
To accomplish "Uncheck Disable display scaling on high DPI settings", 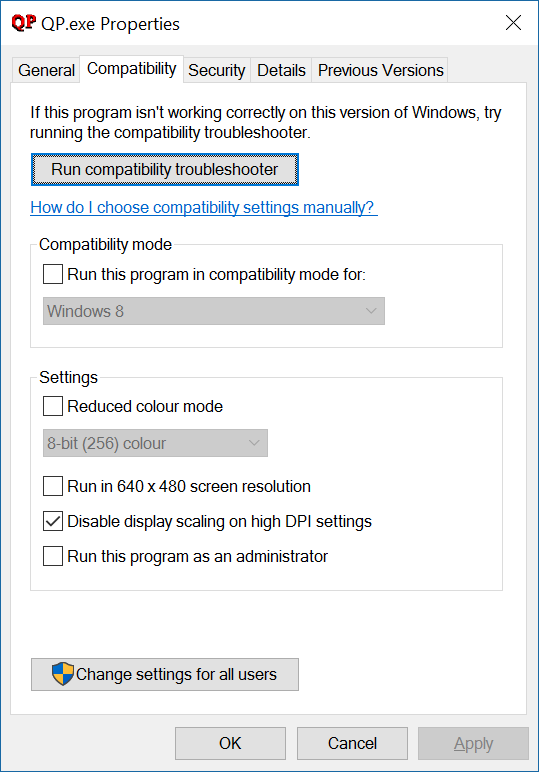I will (53, 521).
